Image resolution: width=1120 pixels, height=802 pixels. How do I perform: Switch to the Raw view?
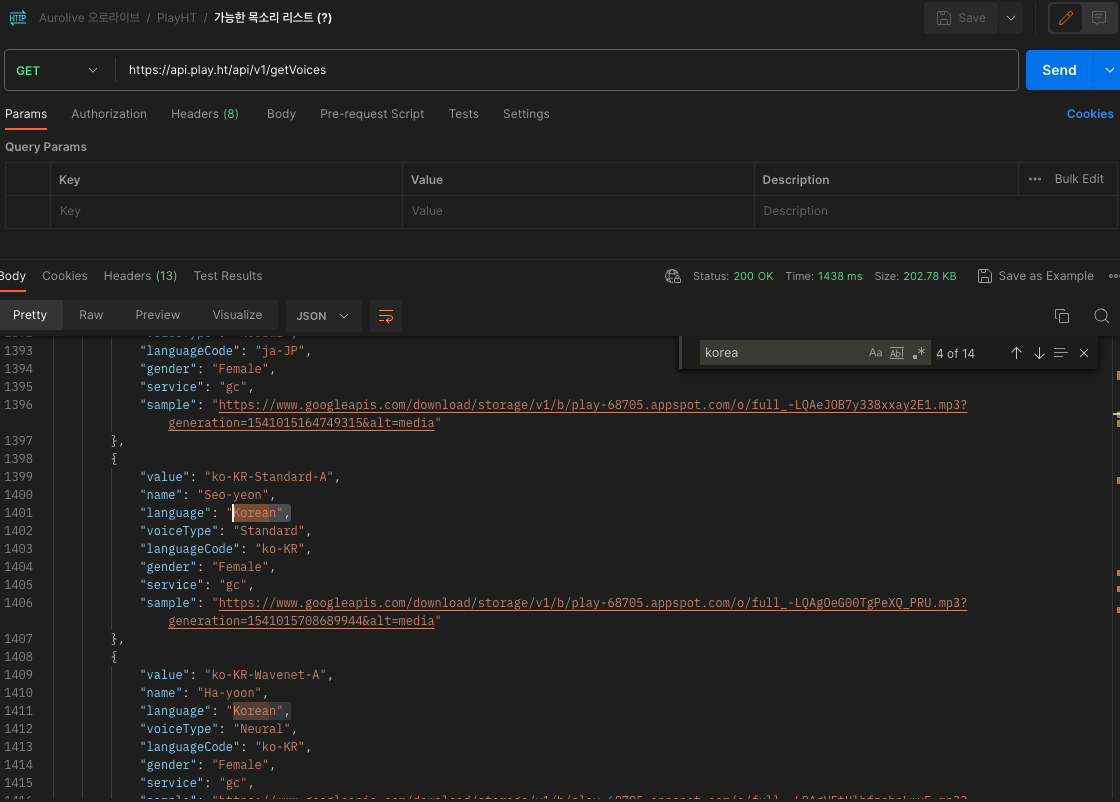(91, 315)
